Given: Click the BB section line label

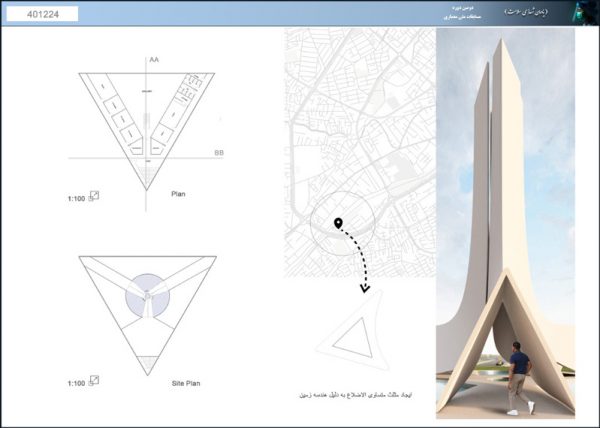Looking at the screenshot, I should 218,153.
